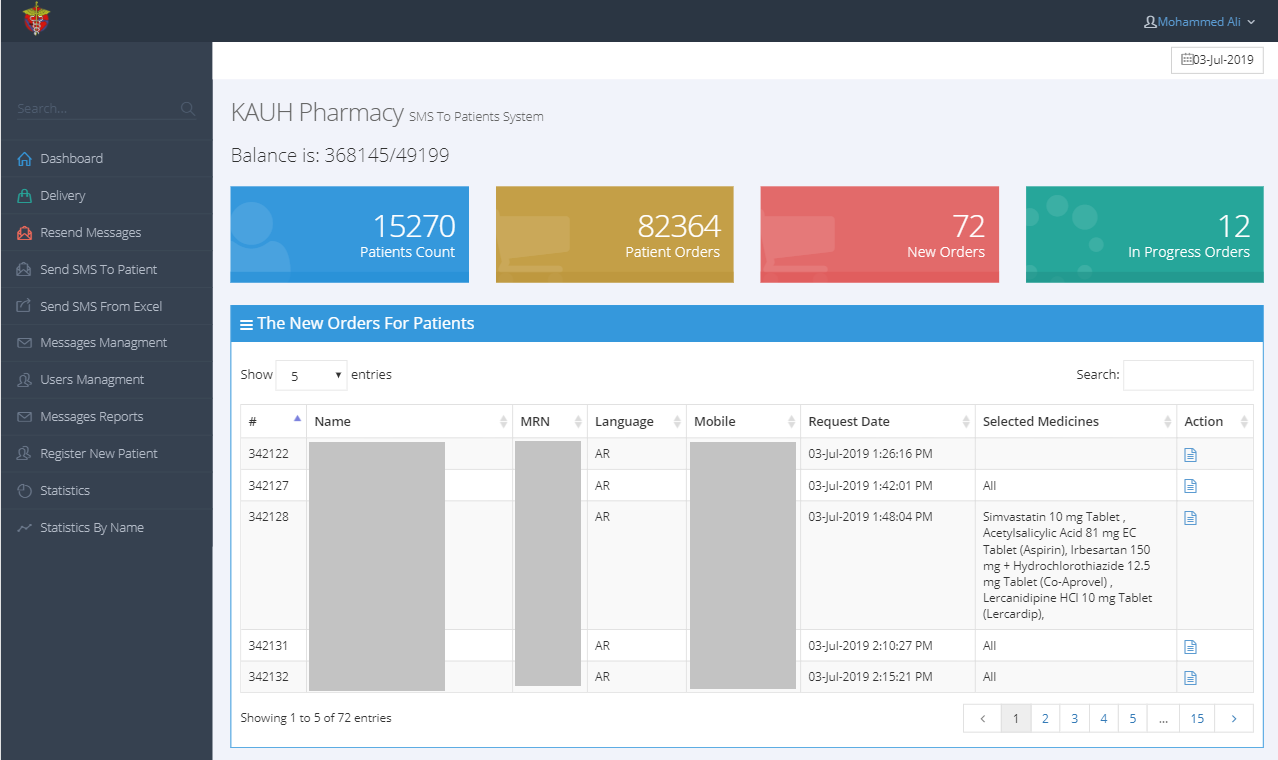Click the sidebar search magnifier icon

click(x=187, y=108)
